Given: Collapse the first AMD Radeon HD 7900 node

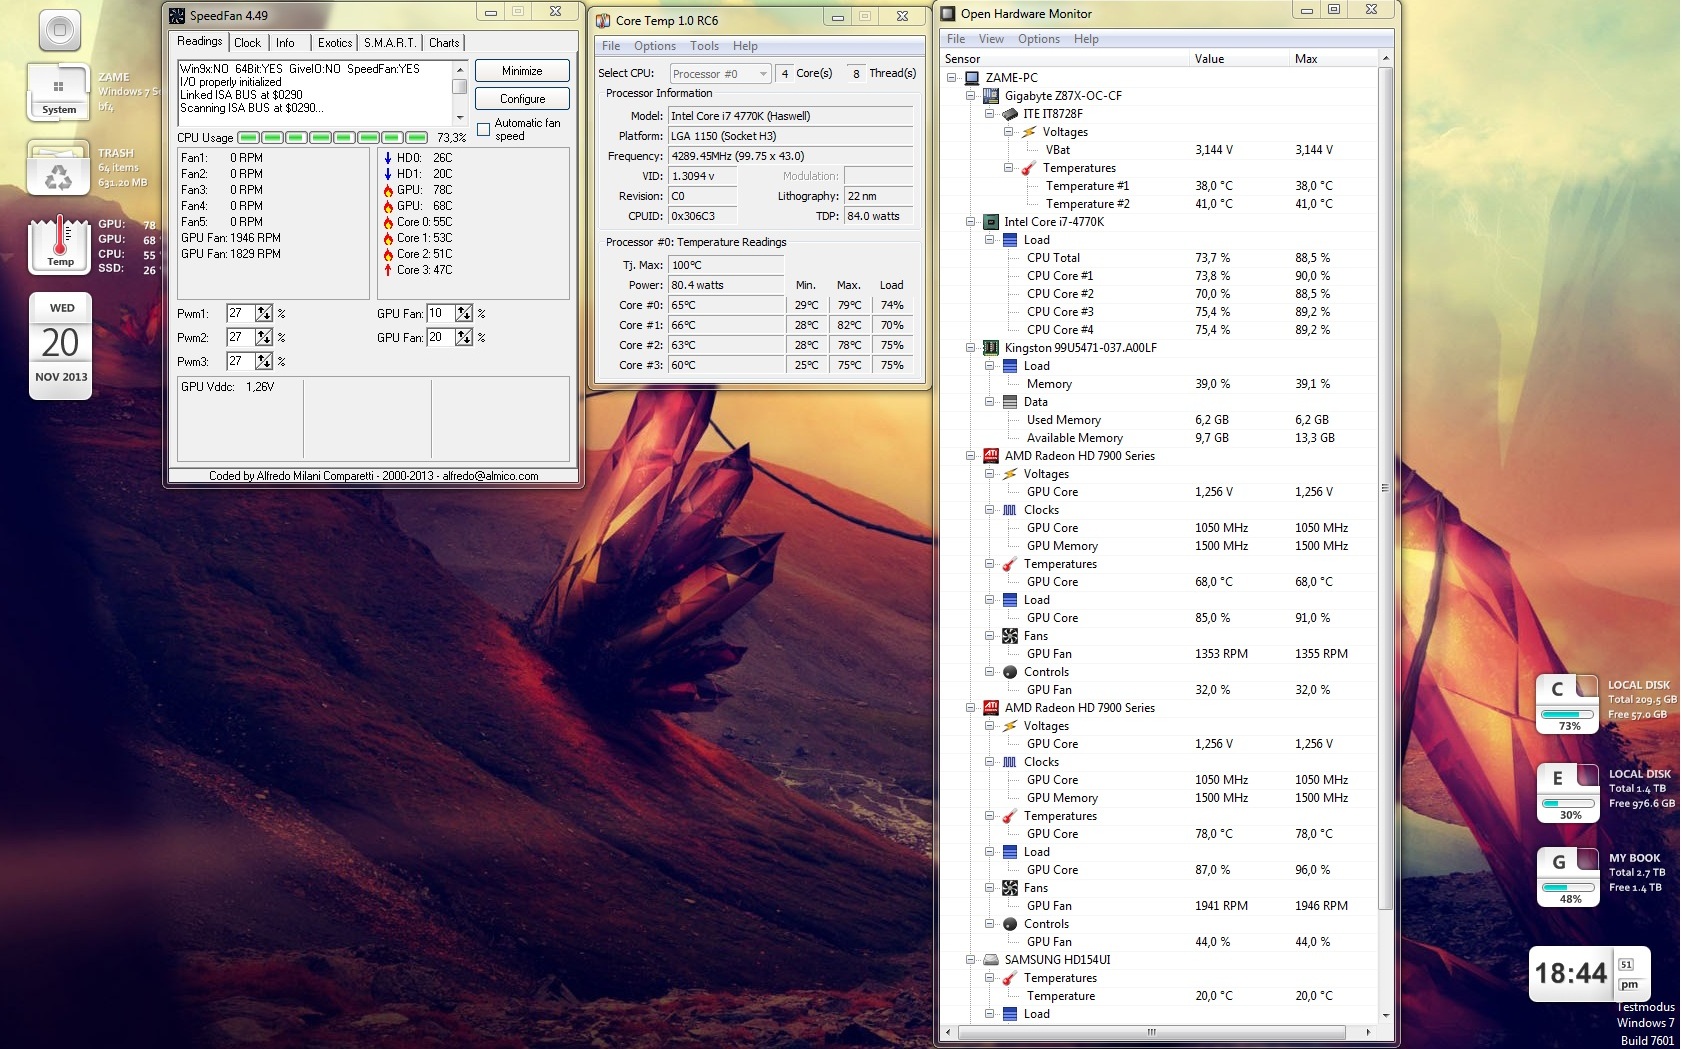Looking at the screenshot, I should 971,456.
